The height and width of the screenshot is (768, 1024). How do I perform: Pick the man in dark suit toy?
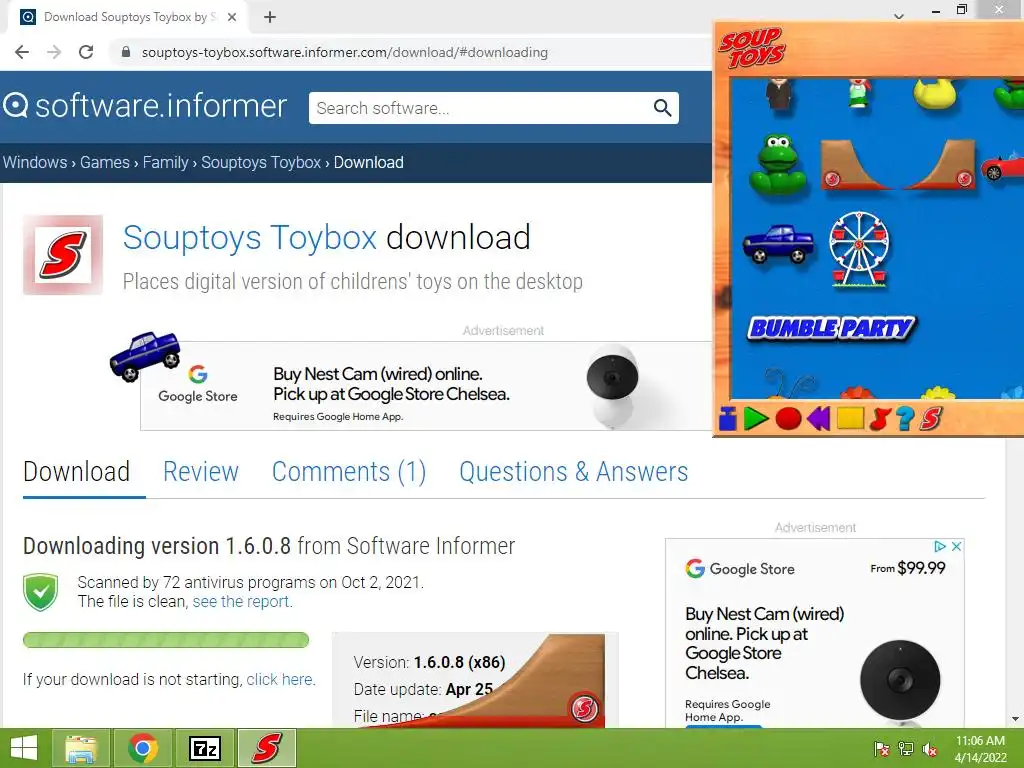(778, 95)
